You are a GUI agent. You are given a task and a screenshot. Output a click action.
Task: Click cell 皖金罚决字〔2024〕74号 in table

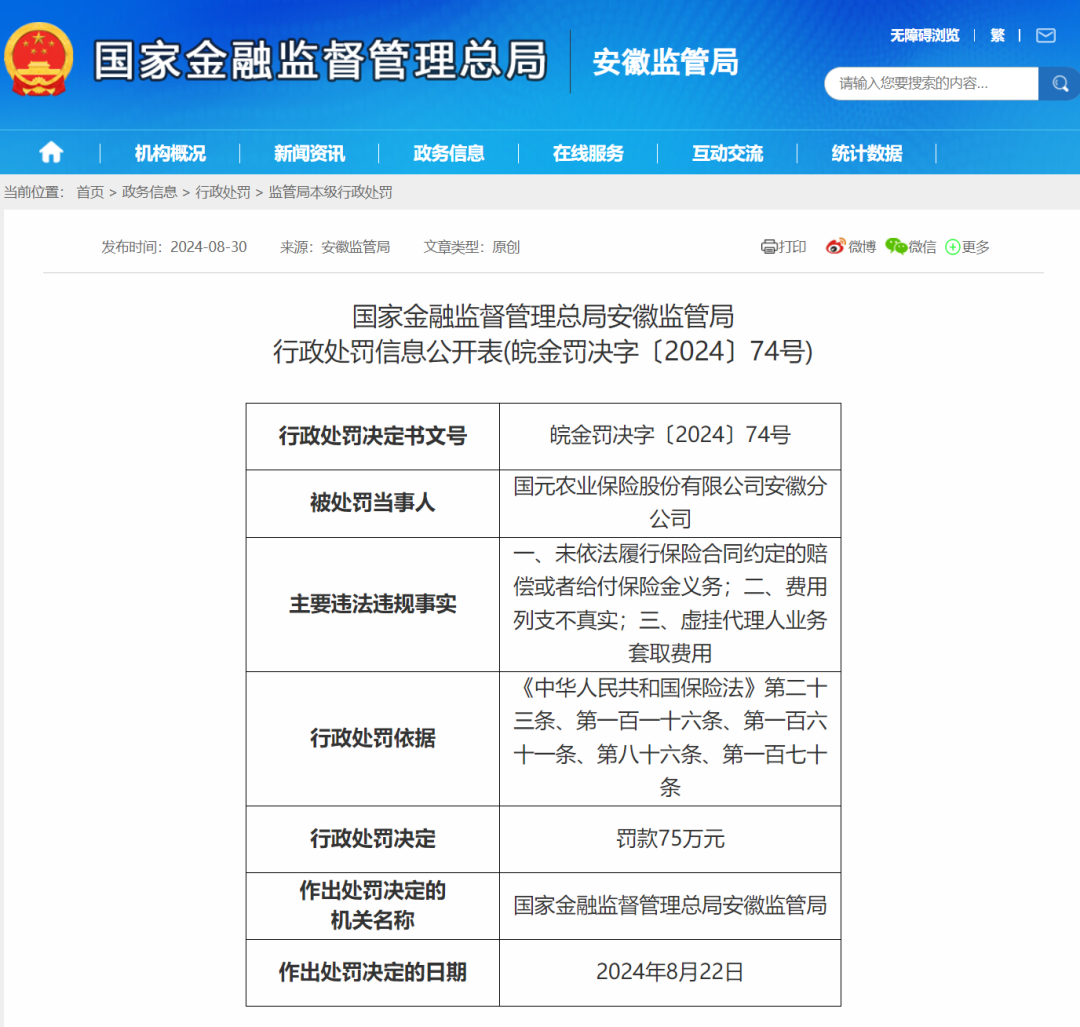pos(670,437)
